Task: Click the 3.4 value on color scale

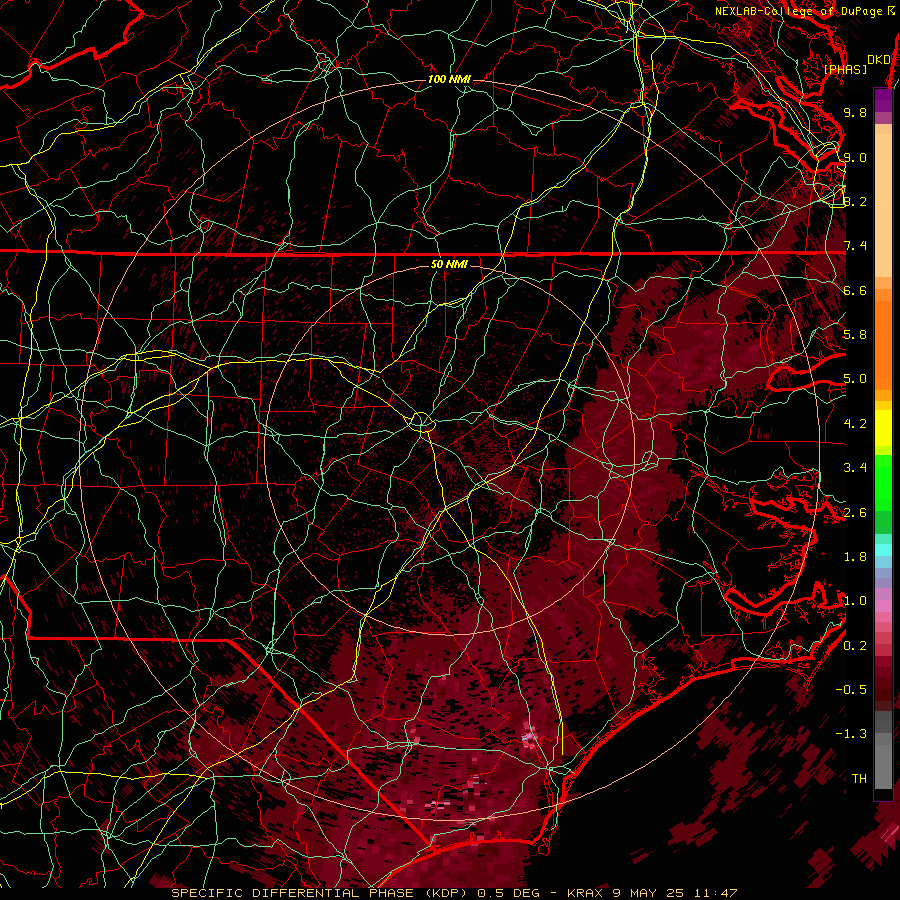Action: click(x=855, y=468)
